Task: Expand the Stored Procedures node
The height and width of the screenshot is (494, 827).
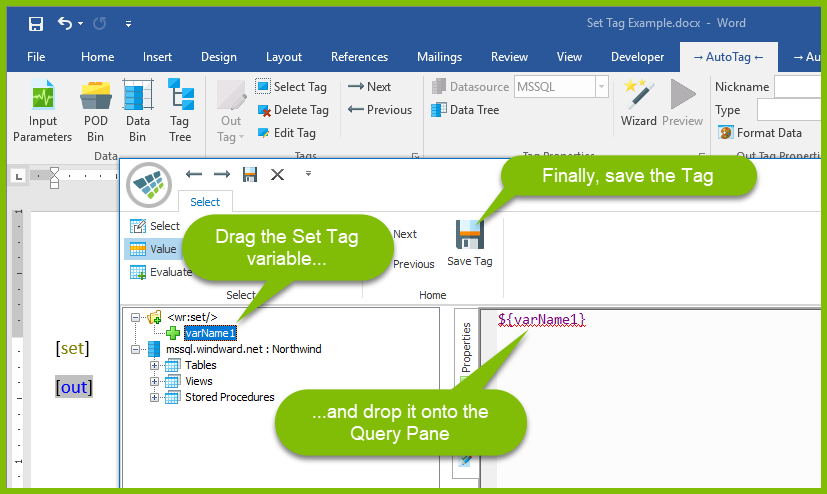Action: pos(154,398)
